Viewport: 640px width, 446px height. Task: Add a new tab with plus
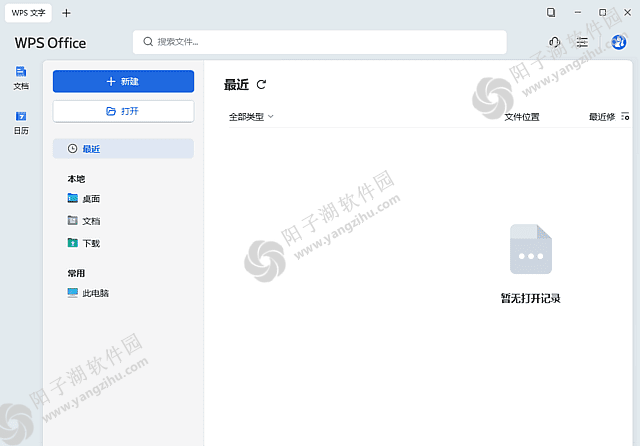pos(66,13)
